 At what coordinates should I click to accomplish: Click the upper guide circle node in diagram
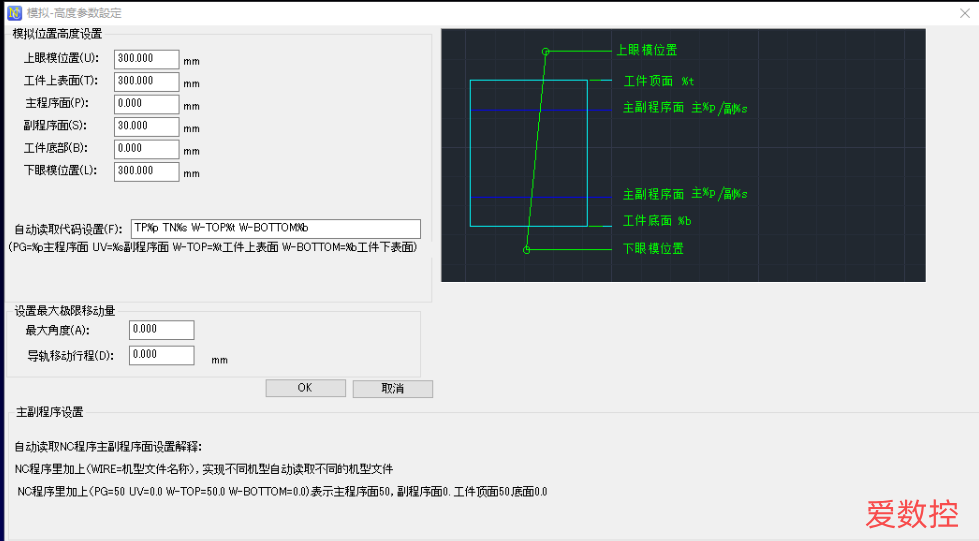point(545,51)
